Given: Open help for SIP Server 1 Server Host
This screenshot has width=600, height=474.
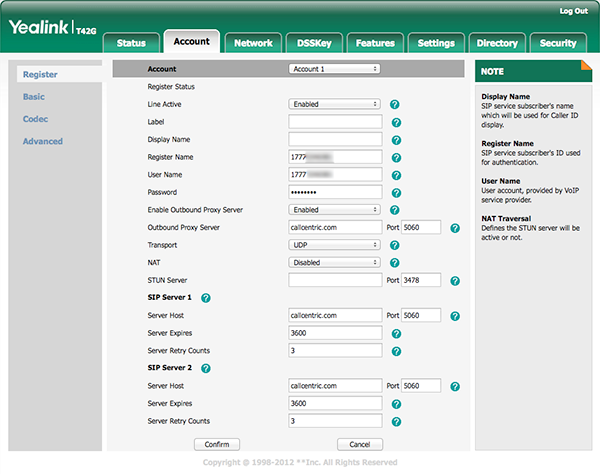Looking at the screenshot, I should point(455,316).
